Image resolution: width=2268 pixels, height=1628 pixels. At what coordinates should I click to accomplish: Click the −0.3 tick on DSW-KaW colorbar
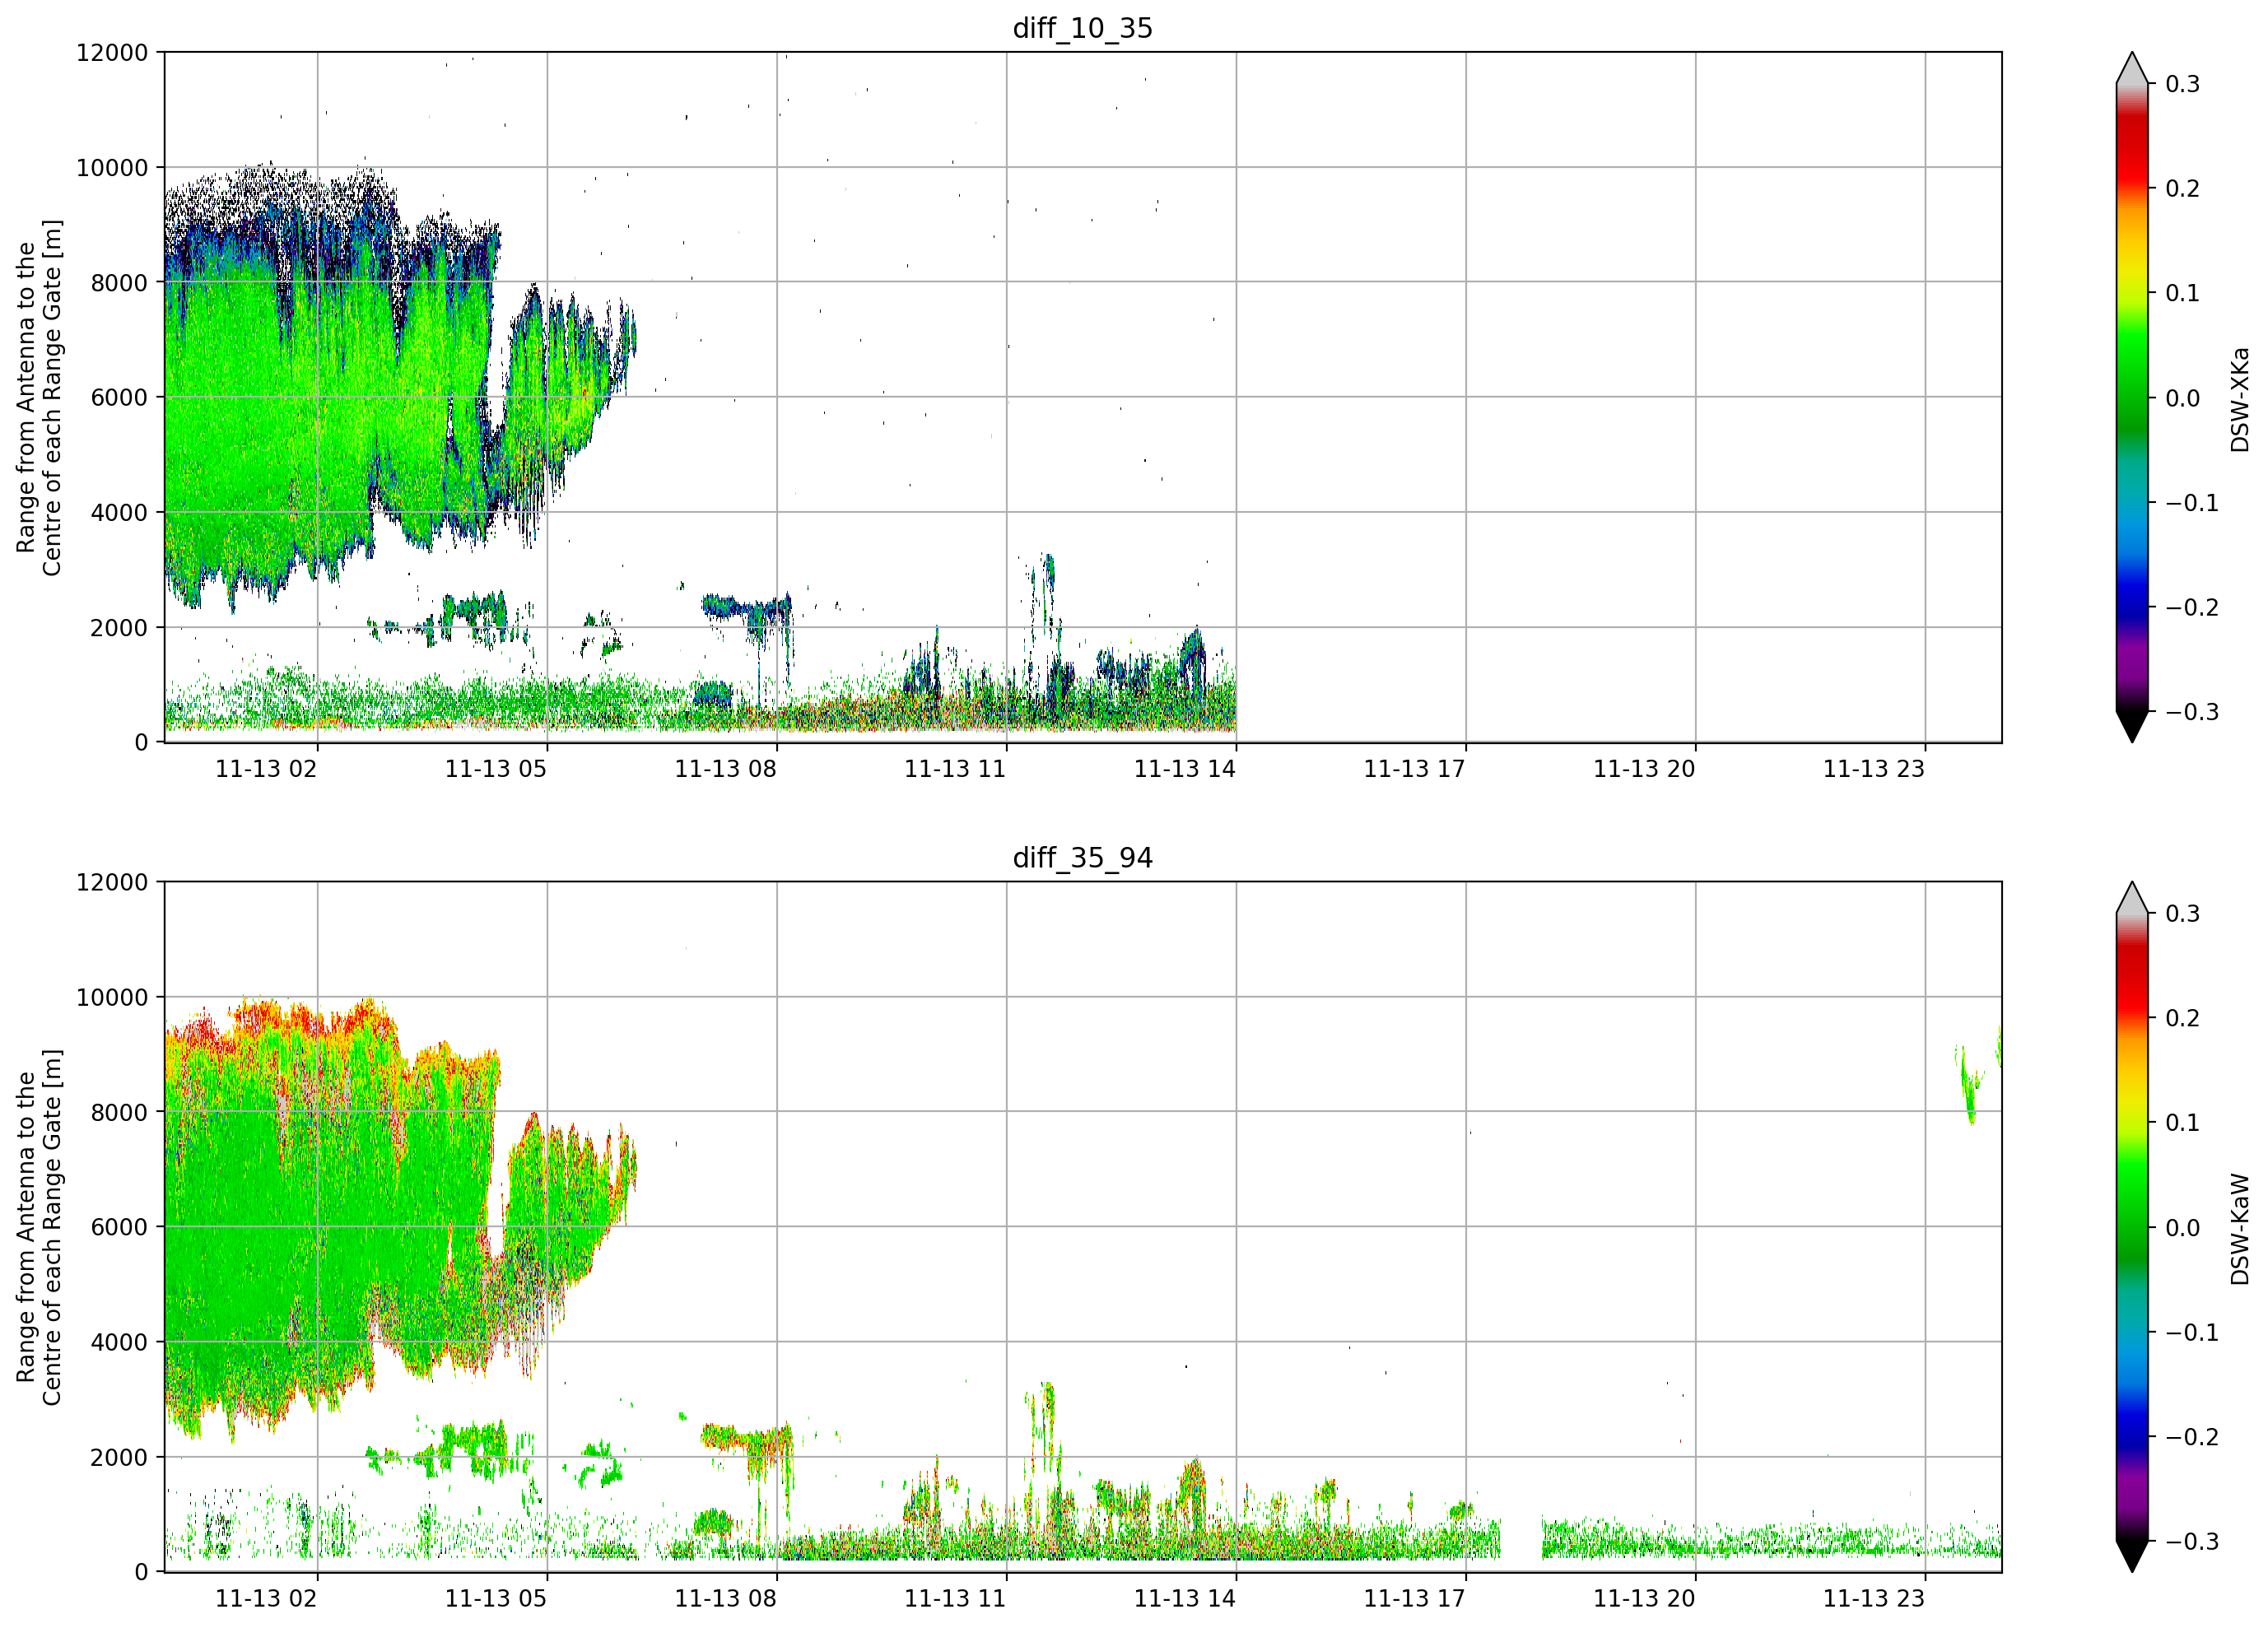[x=2192, y=1542]
